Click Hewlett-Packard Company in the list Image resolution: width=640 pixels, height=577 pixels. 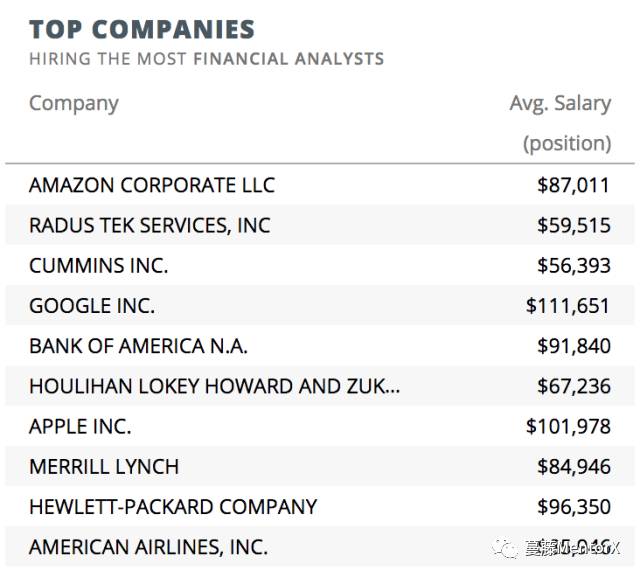173,507
